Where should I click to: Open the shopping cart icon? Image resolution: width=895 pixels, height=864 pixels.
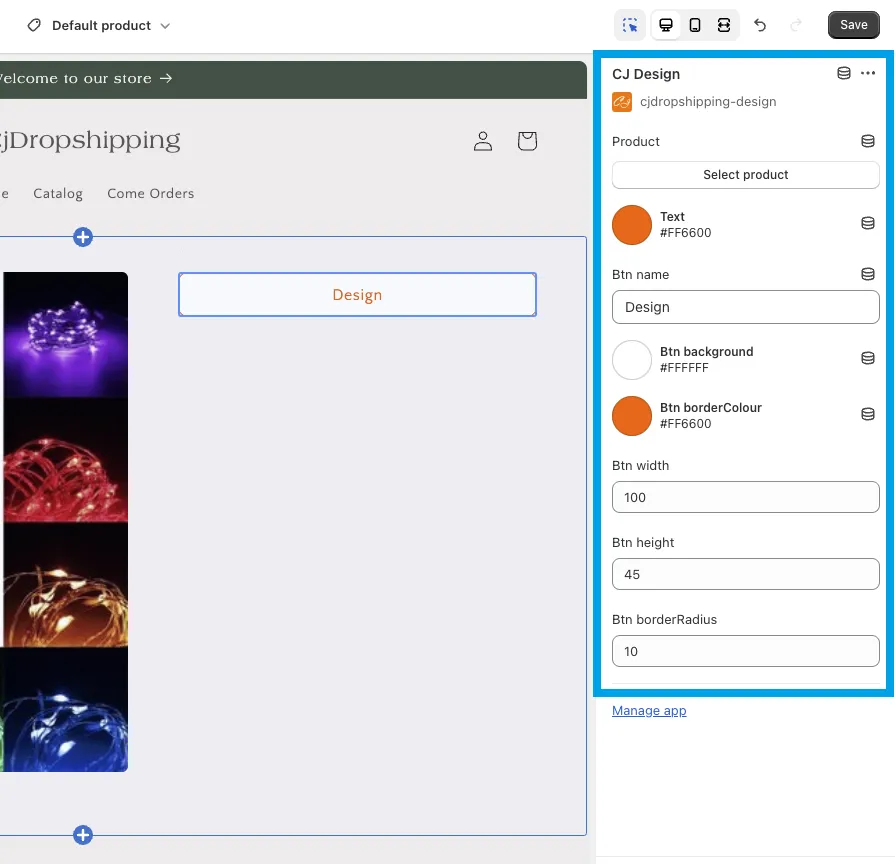click(527, 141)
